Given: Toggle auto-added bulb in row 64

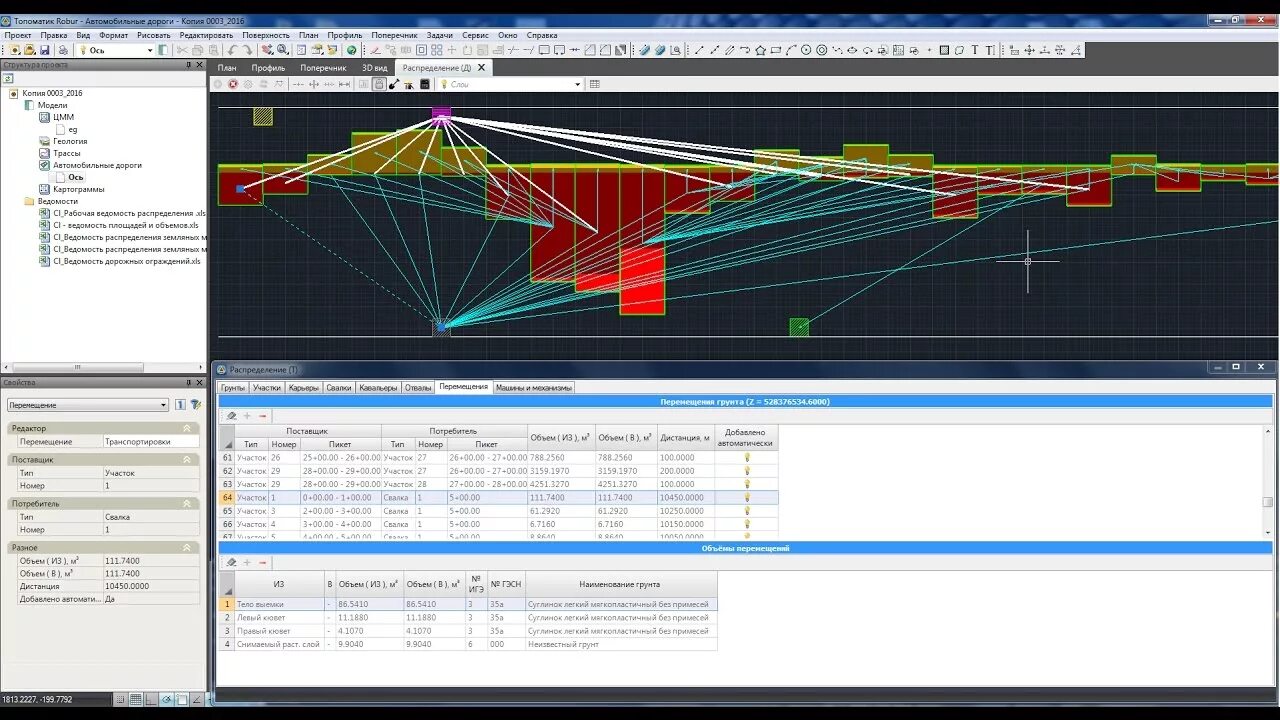Looking at the screenshot, I should pyautogui.click(x=746, y=497).
